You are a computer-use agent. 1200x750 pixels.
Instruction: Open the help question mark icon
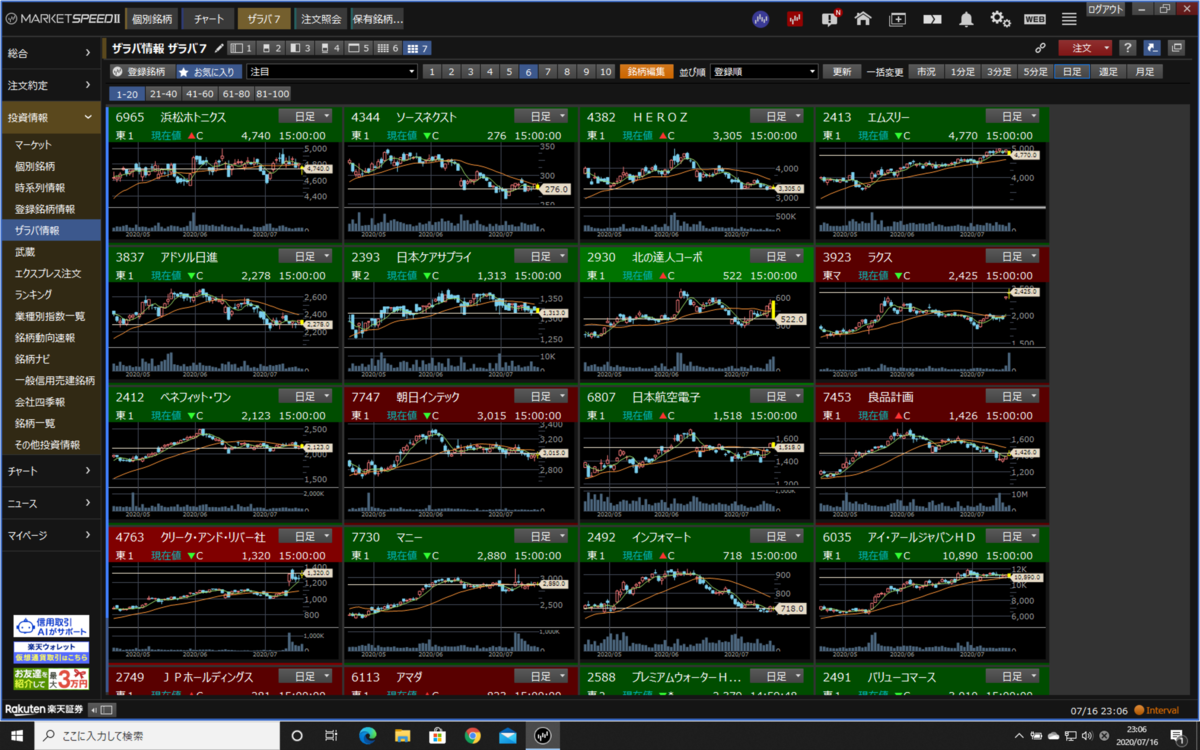tap(1127, 47)
